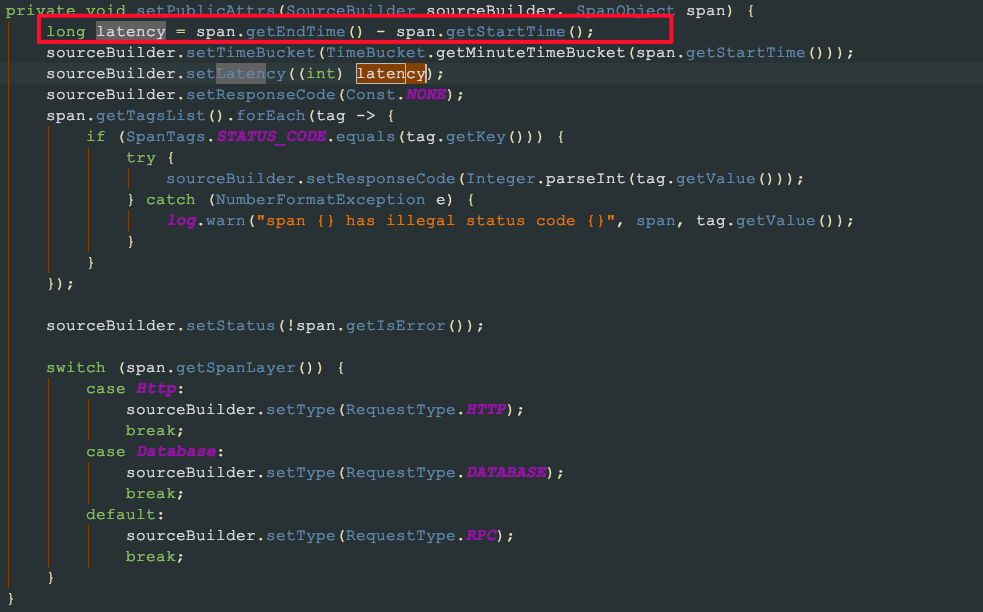Click 'getStartTime' in the latency subtraction line
Screen dimensions: 983x612
tap(506, 31)
